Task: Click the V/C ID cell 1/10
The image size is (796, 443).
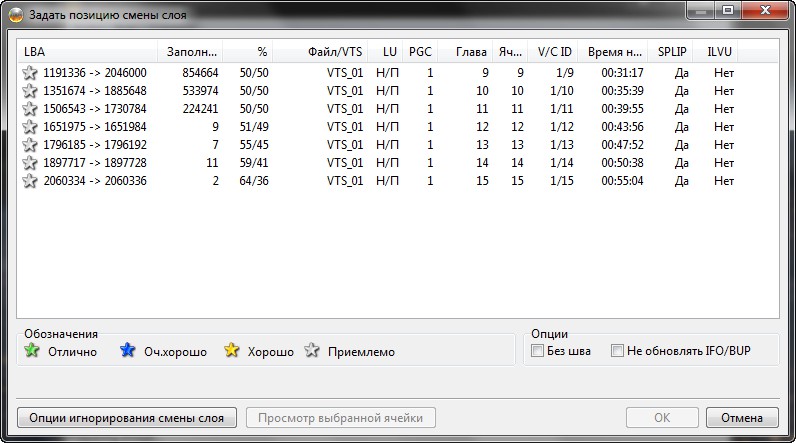Action: tap(562, 91)
